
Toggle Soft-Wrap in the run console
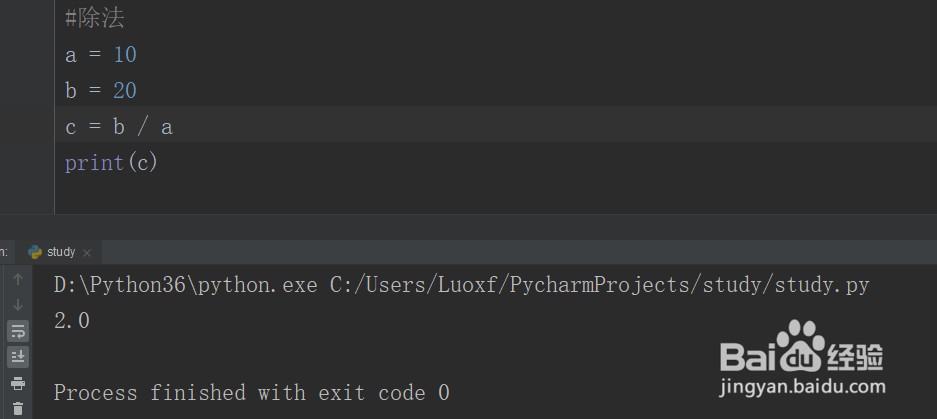18,331
